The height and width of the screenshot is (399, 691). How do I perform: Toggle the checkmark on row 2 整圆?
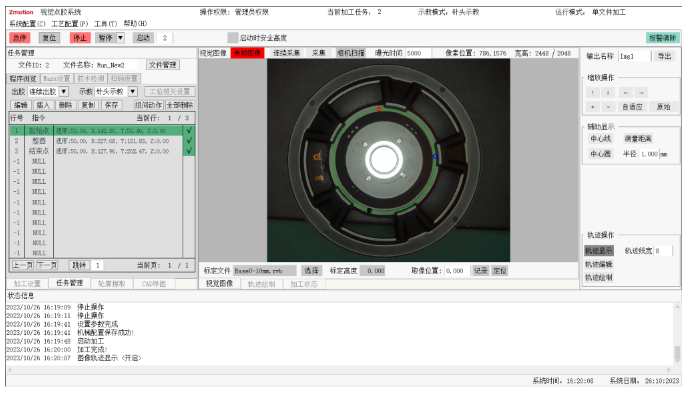point(189,141)
